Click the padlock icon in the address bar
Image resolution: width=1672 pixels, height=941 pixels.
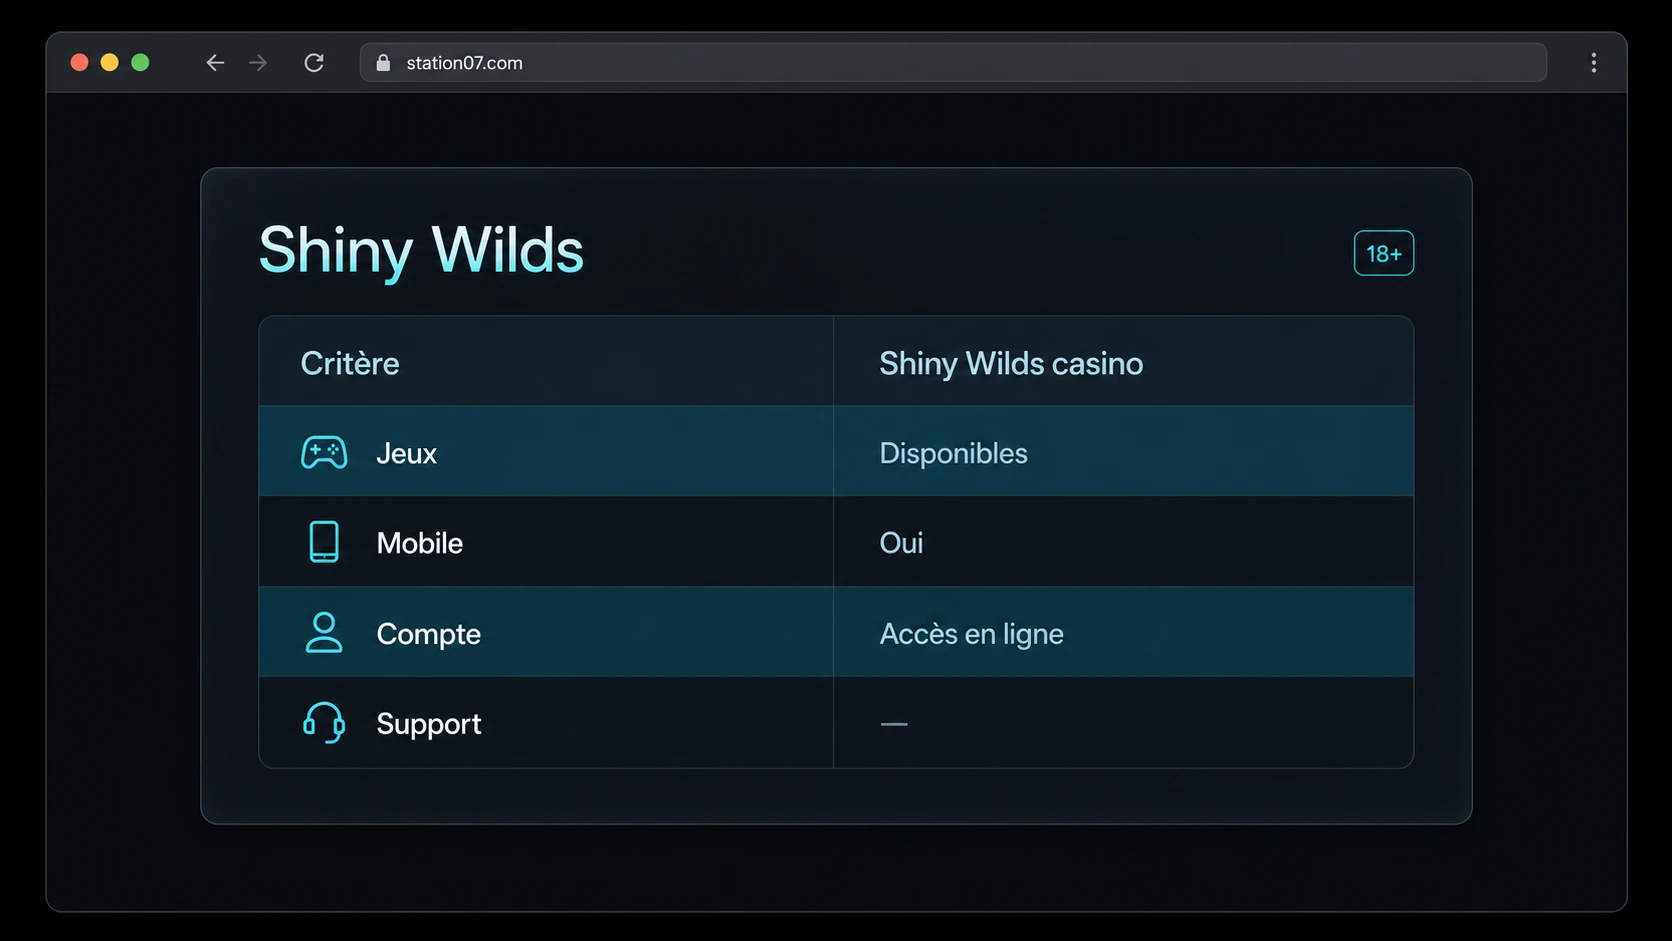pyautogui.click(x=383, y=63)
